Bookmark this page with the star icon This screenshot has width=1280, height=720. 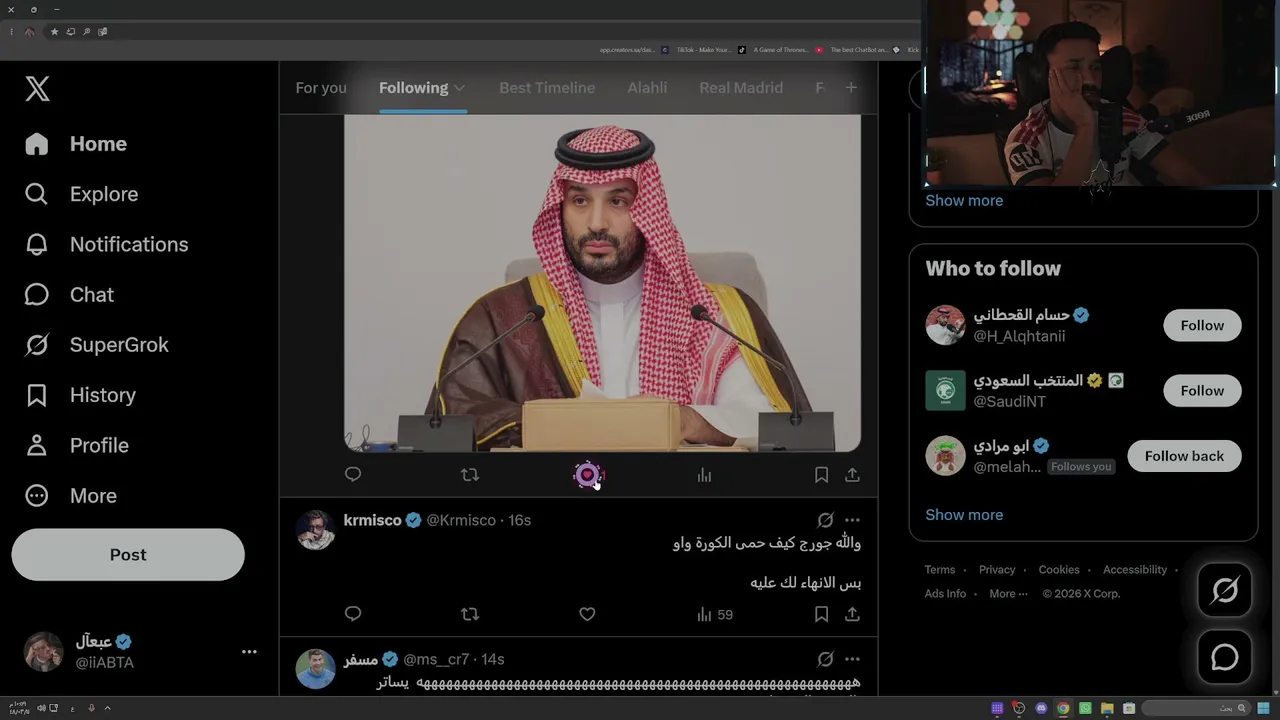coord(54,32)
